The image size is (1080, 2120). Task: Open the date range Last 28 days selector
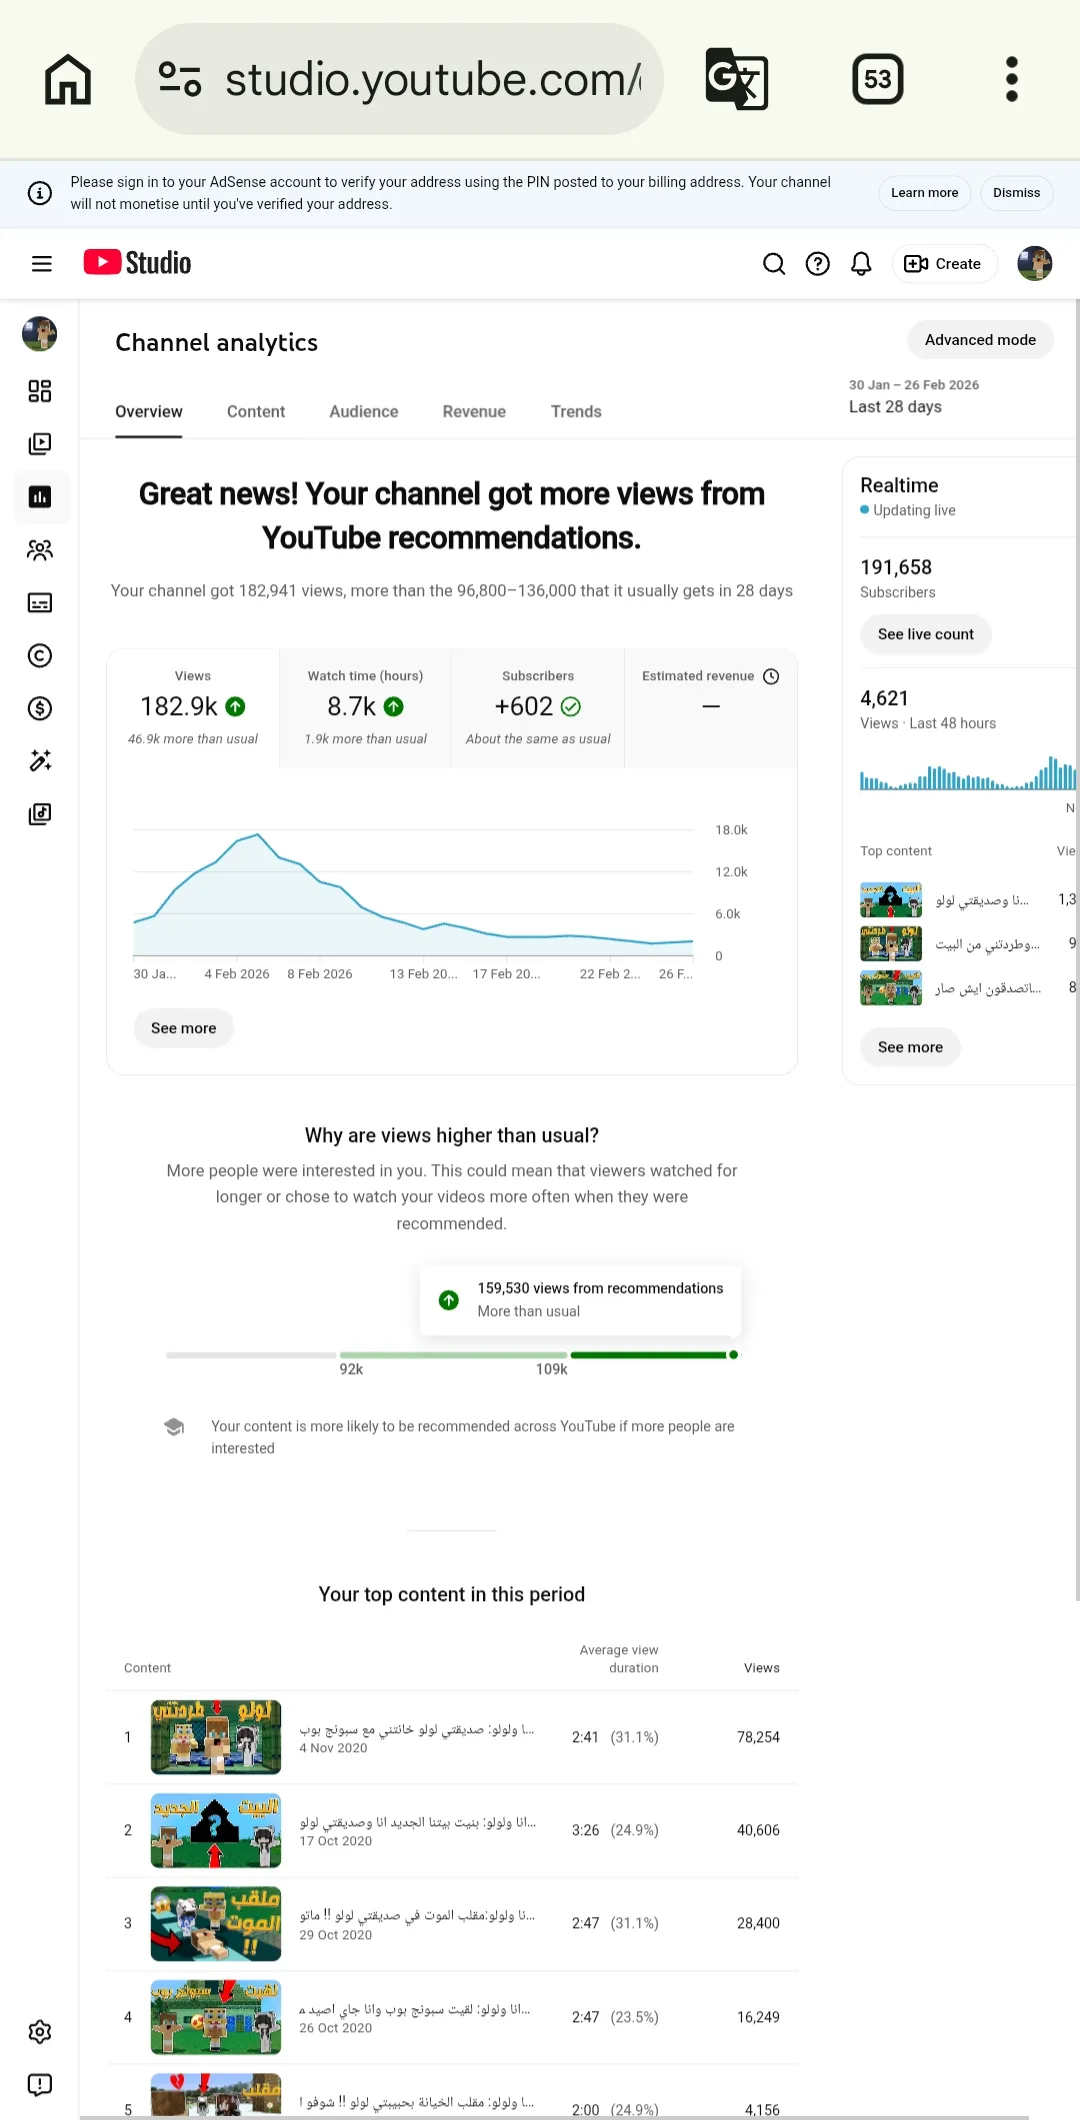pos(914,397)
